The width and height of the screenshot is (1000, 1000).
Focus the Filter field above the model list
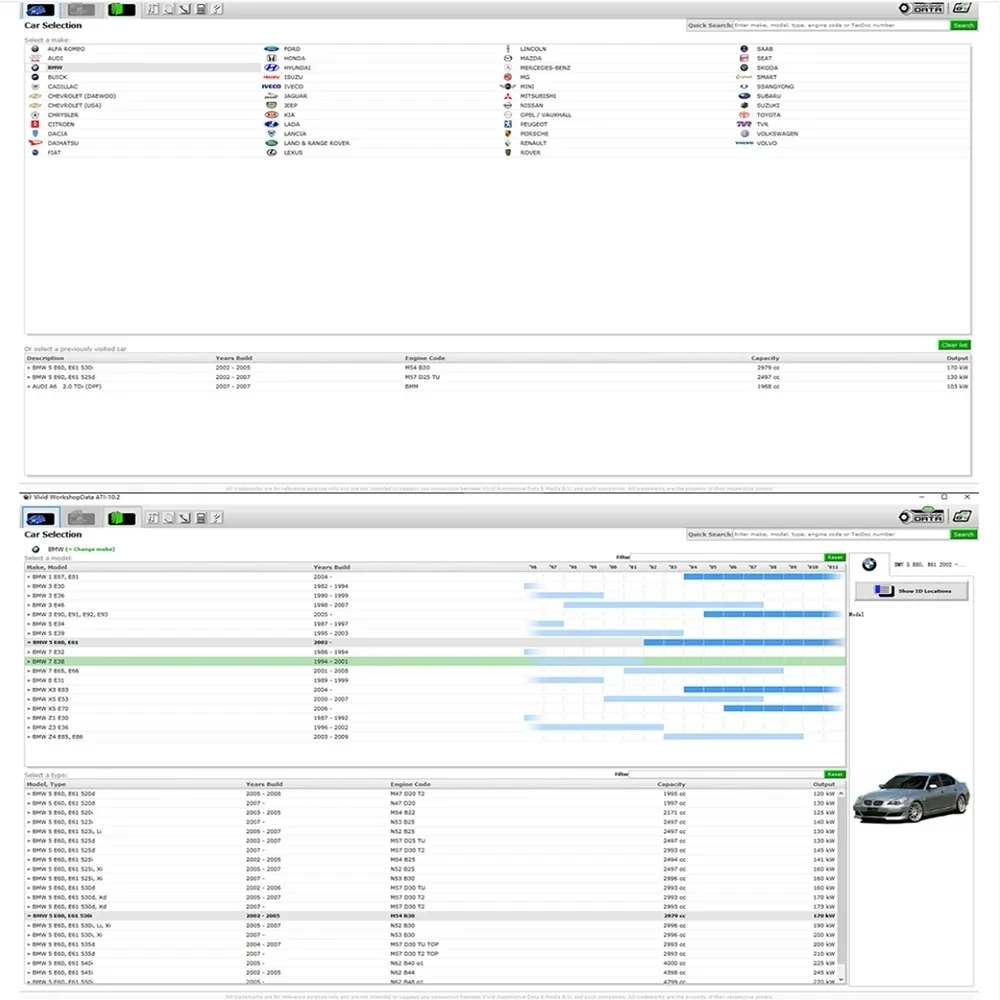tap(727, 557)
